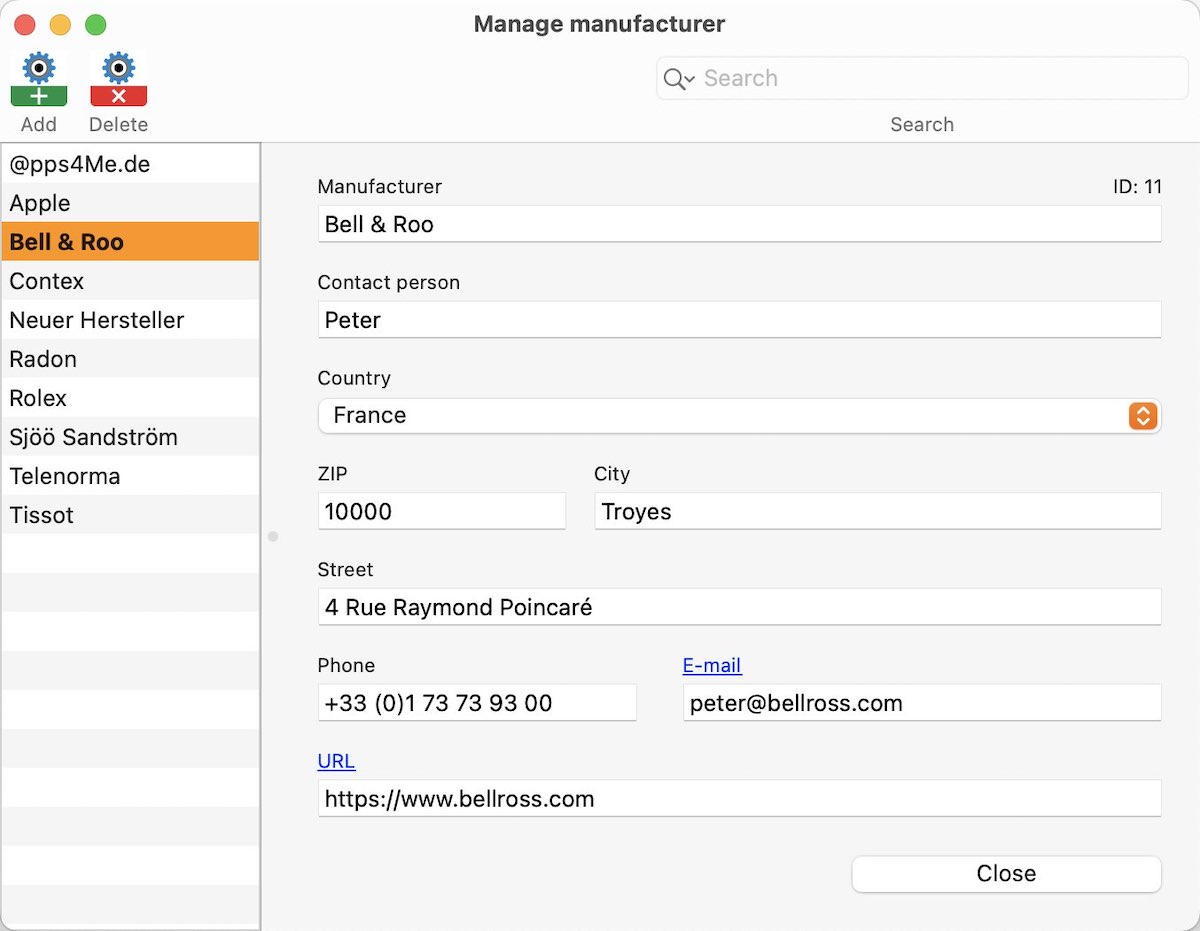Select Telenorma in the manufacturer list

tap(130, 476)
